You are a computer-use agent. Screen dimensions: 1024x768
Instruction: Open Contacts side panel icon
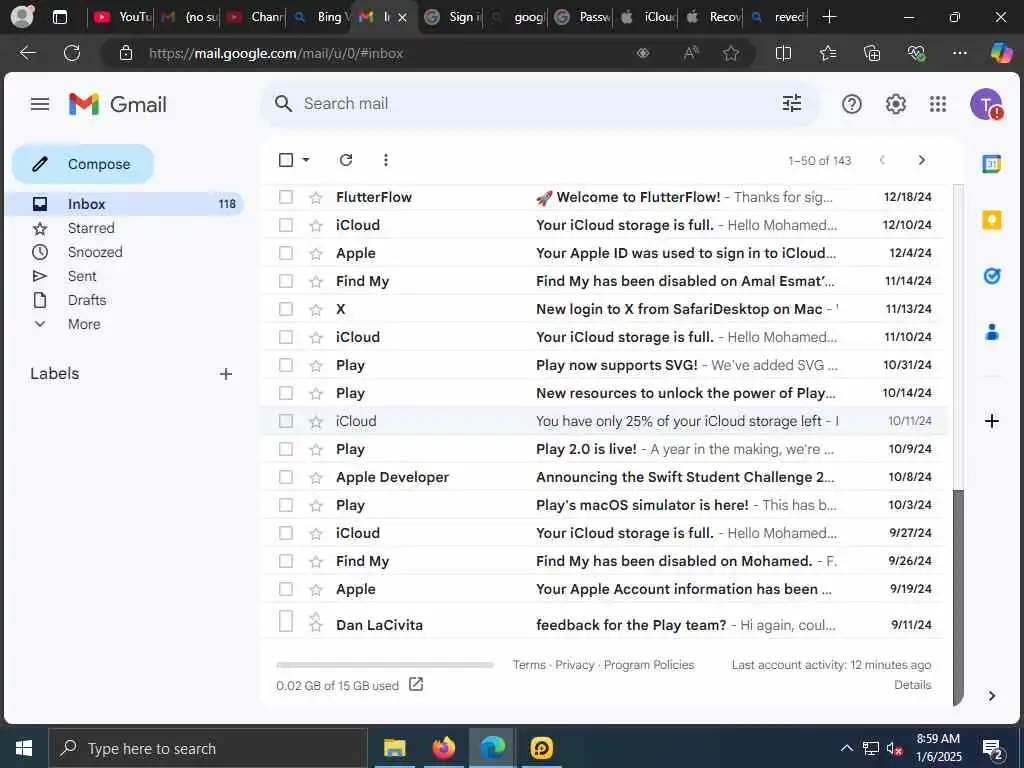[991, 332]
